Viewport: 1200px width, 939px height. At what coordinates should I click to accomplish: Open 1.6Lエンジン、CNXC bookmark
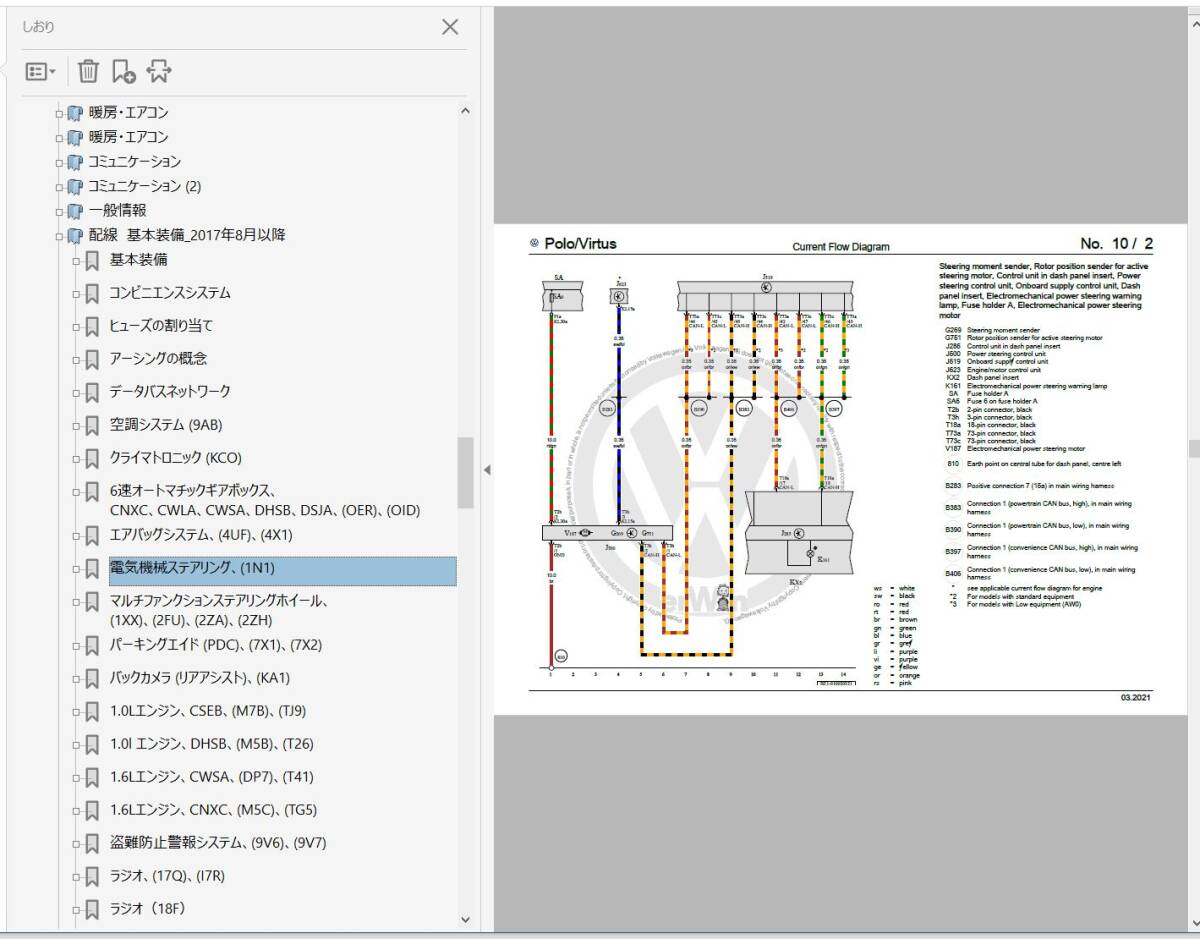tap(213, 810)
